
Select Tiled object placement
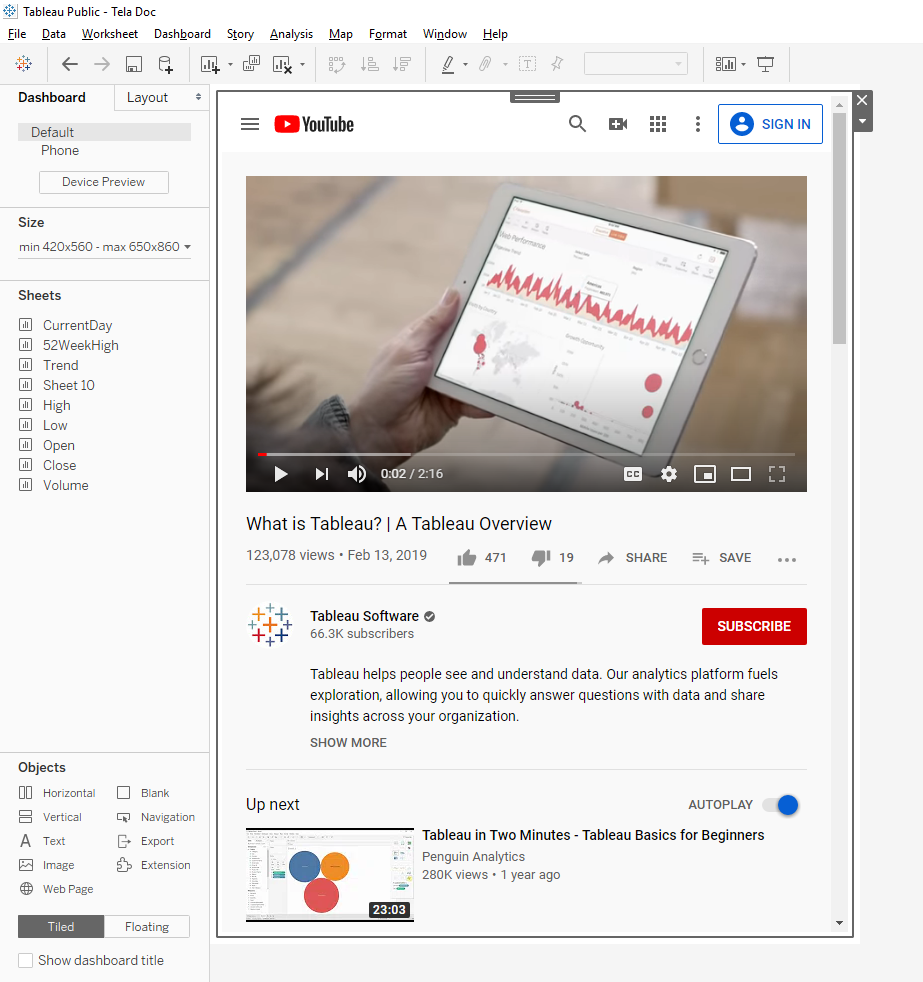point(61,927)
